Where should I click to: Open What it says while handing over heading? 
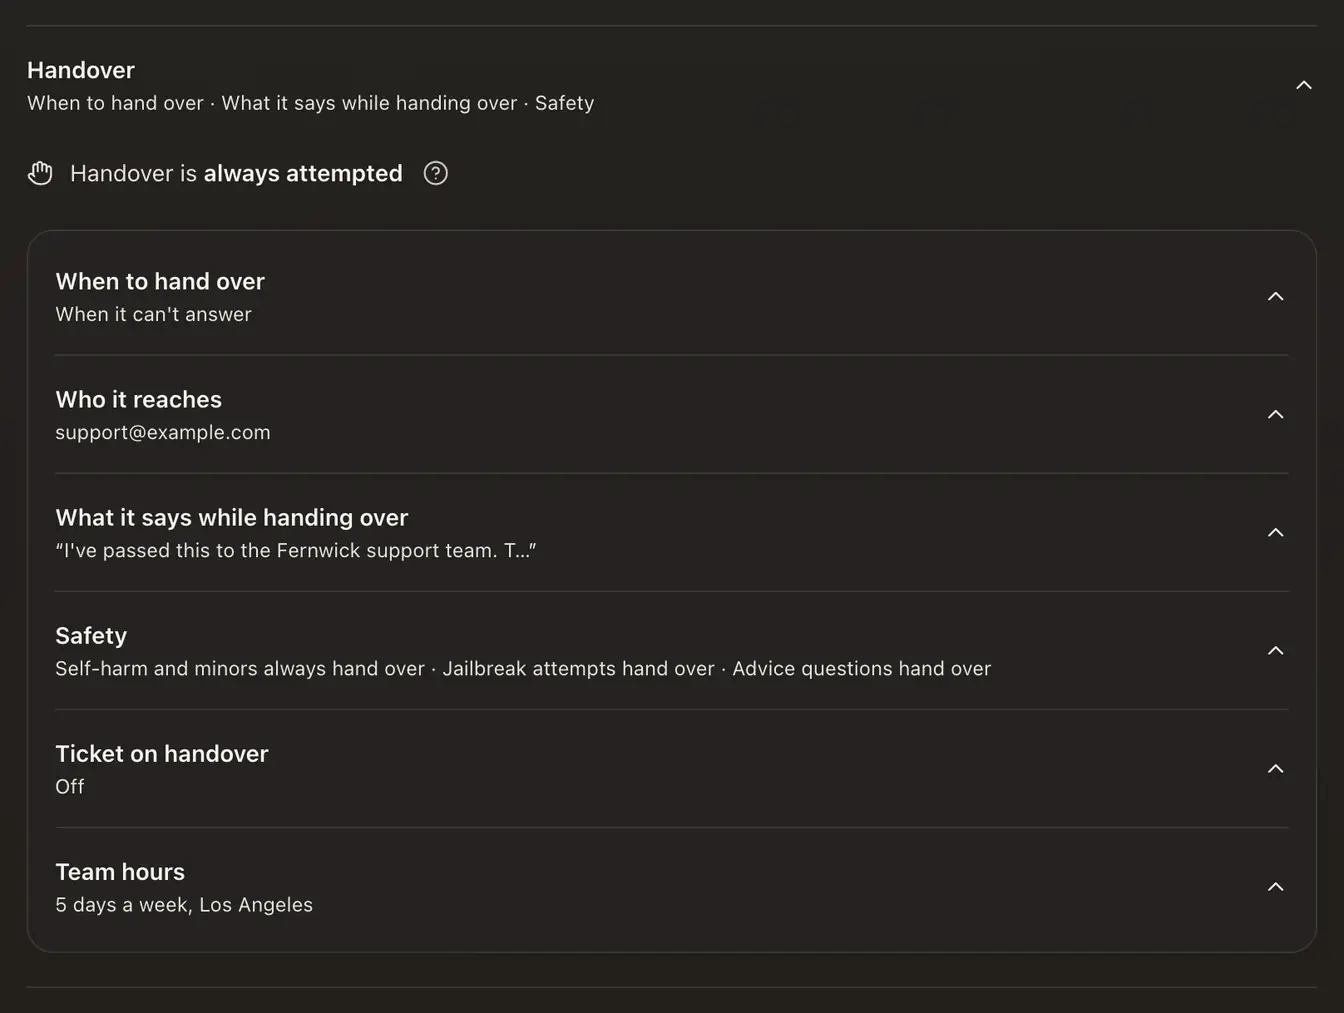coord(232,517)
